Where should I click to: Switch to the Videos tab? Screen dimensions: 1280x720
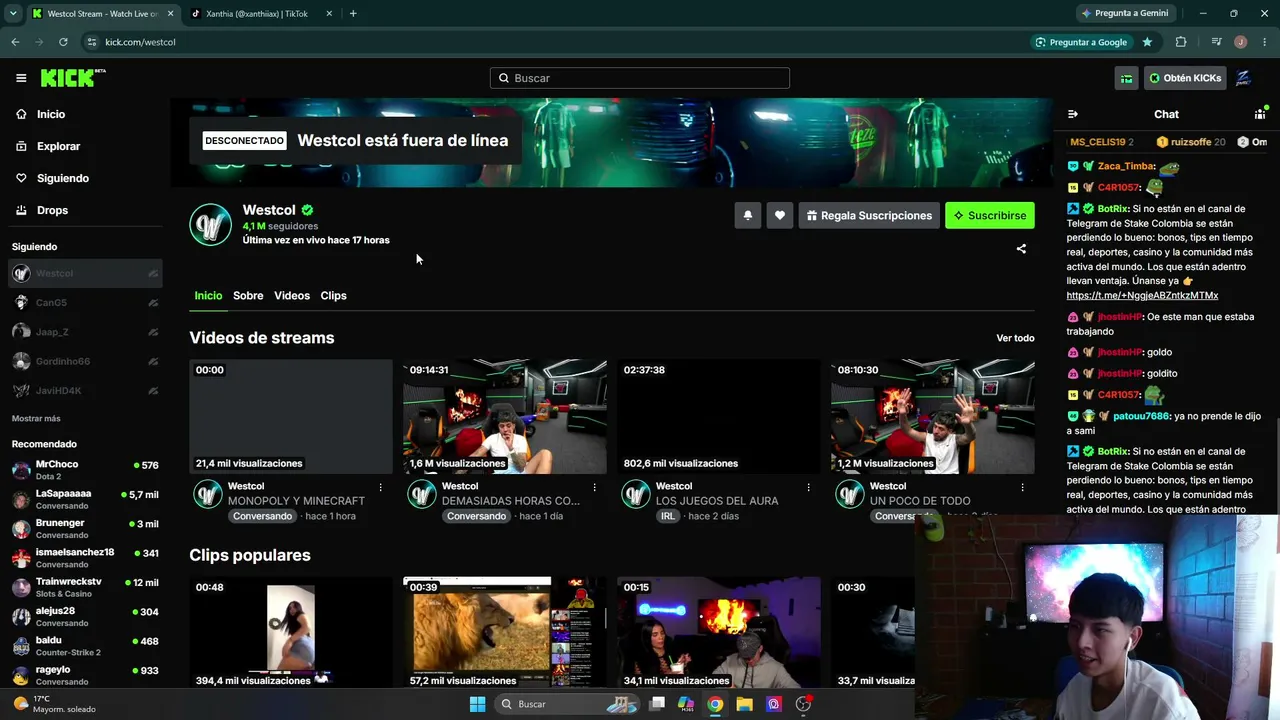(x=292, y=296)
